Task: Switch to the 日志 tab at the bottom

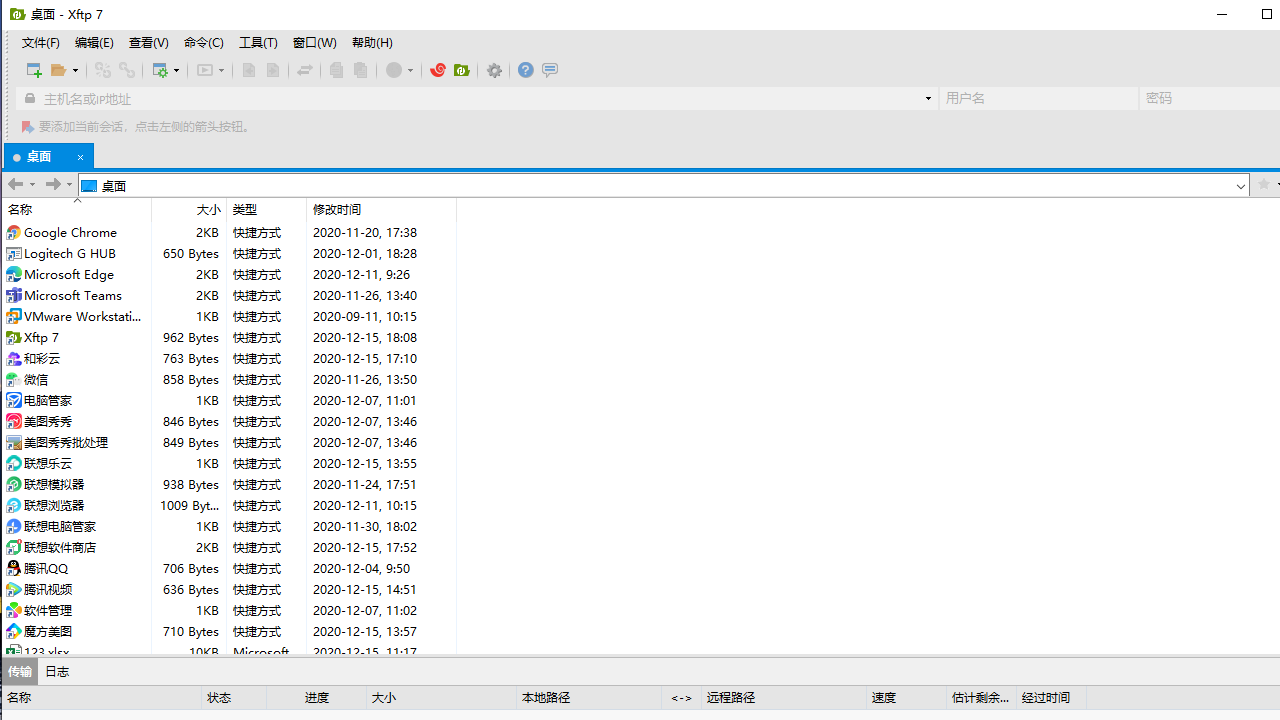Action: [x=56, y=671]
